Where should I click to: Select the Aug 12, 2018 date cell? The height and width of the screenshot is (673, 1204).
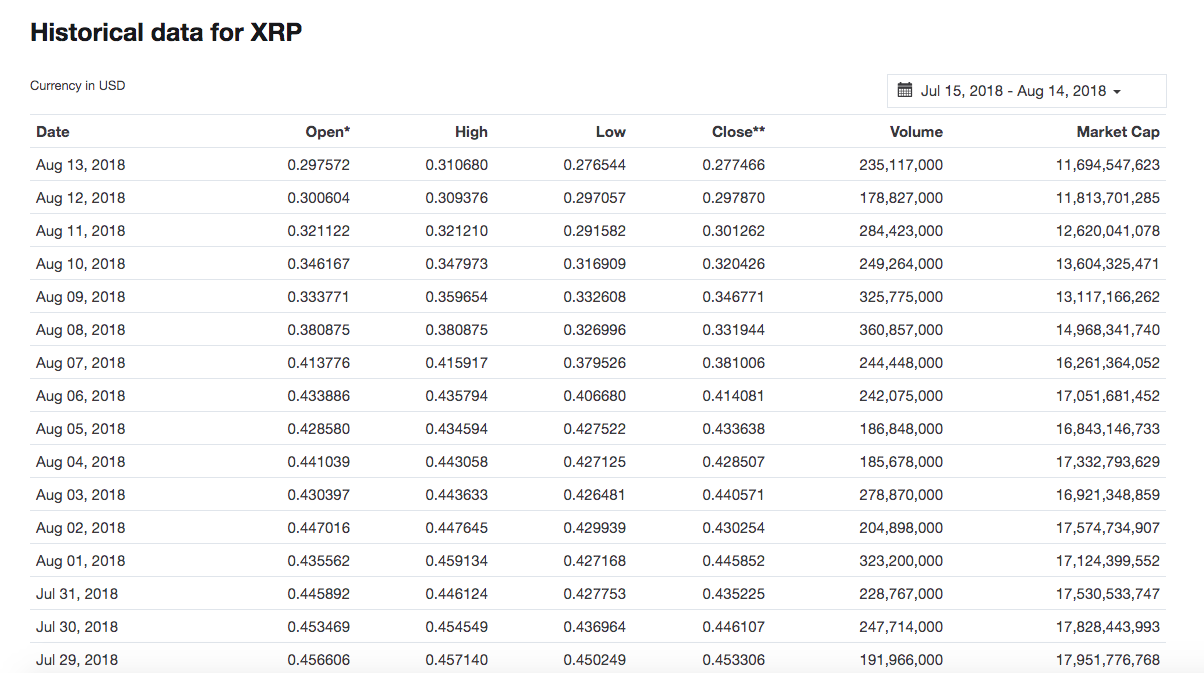click(81, 198)
